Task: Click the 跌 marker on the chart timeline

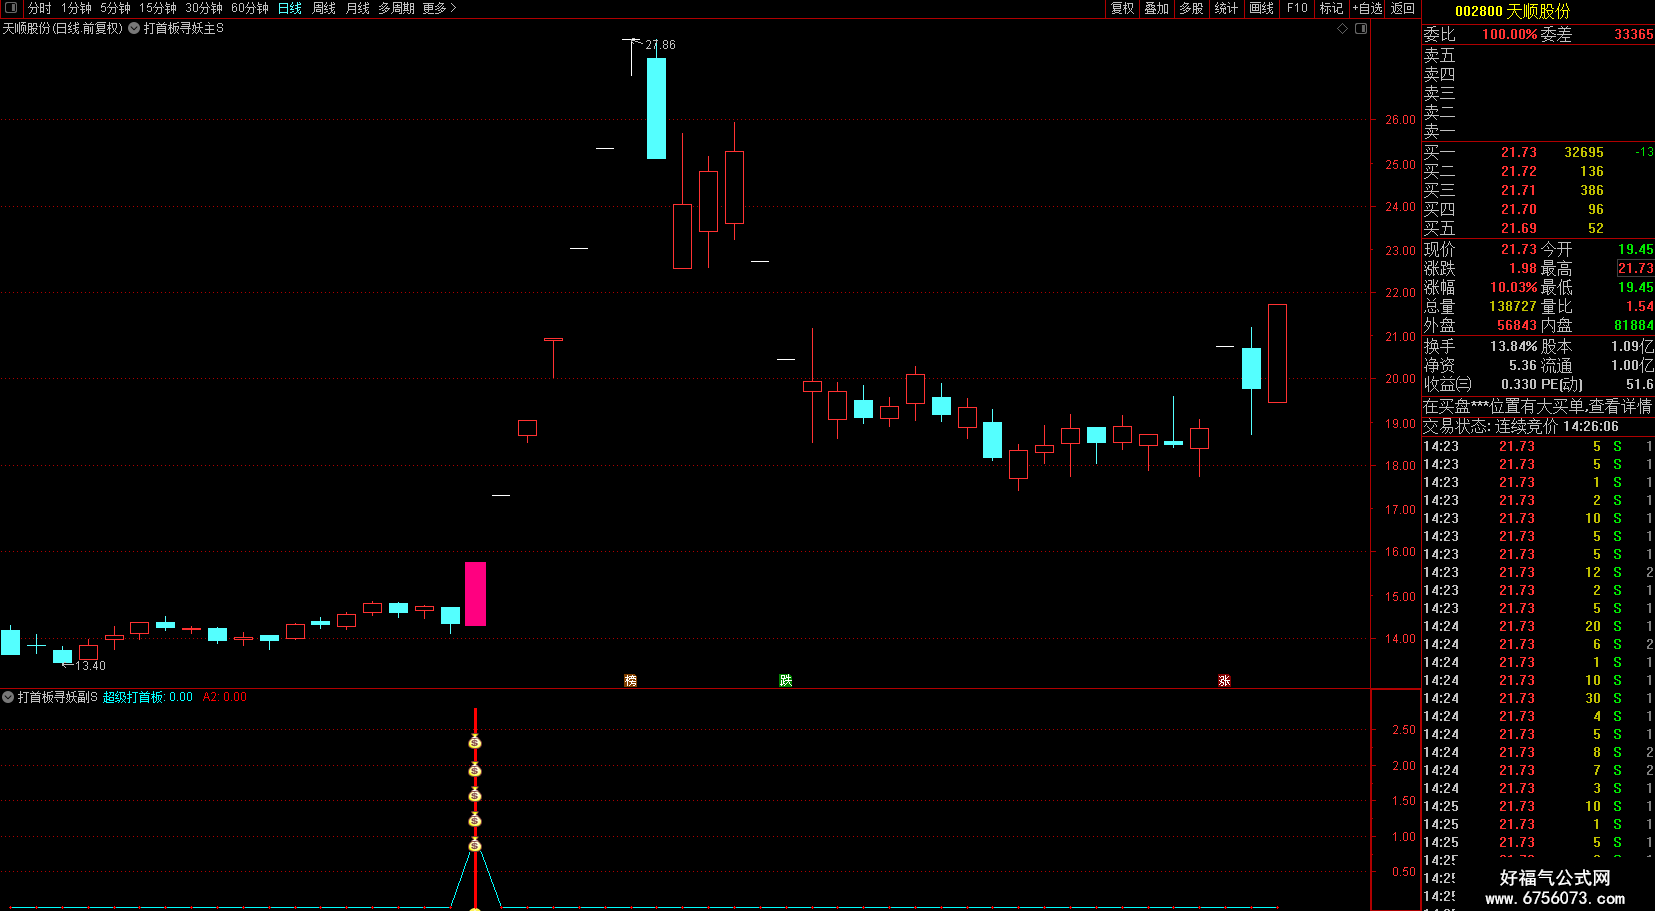Action: tap(786, 680)
